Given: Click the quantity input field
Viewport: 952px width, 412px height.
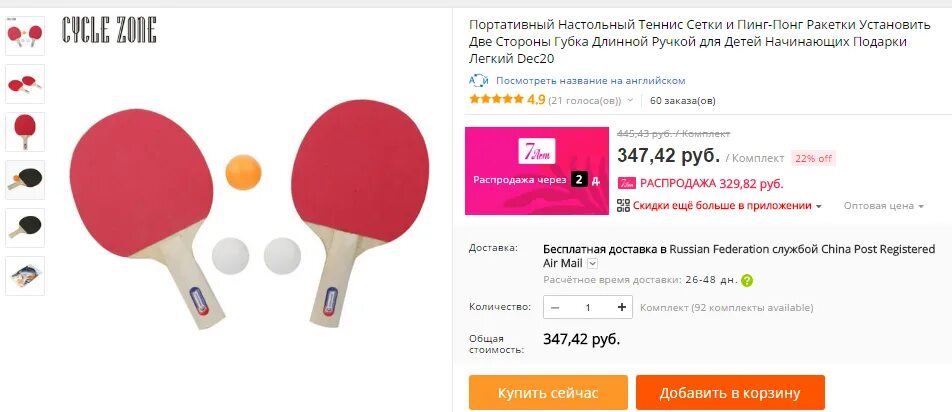Looking at the screenshot, I should click(588, 307).
